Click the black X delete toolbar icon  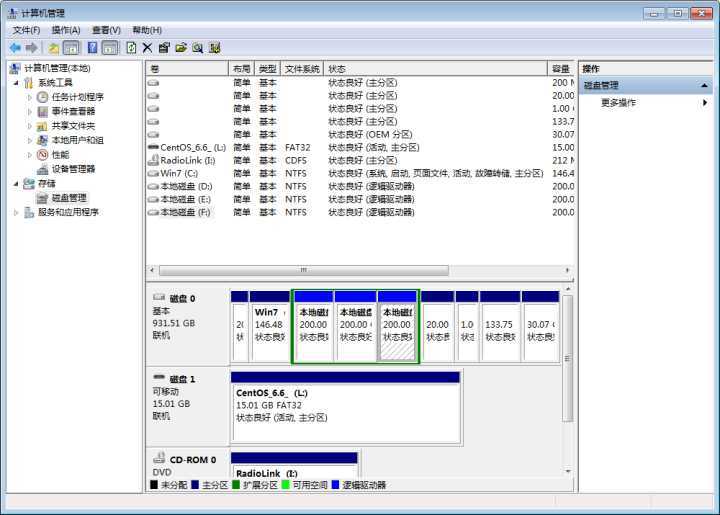click(x=148, y=47)
